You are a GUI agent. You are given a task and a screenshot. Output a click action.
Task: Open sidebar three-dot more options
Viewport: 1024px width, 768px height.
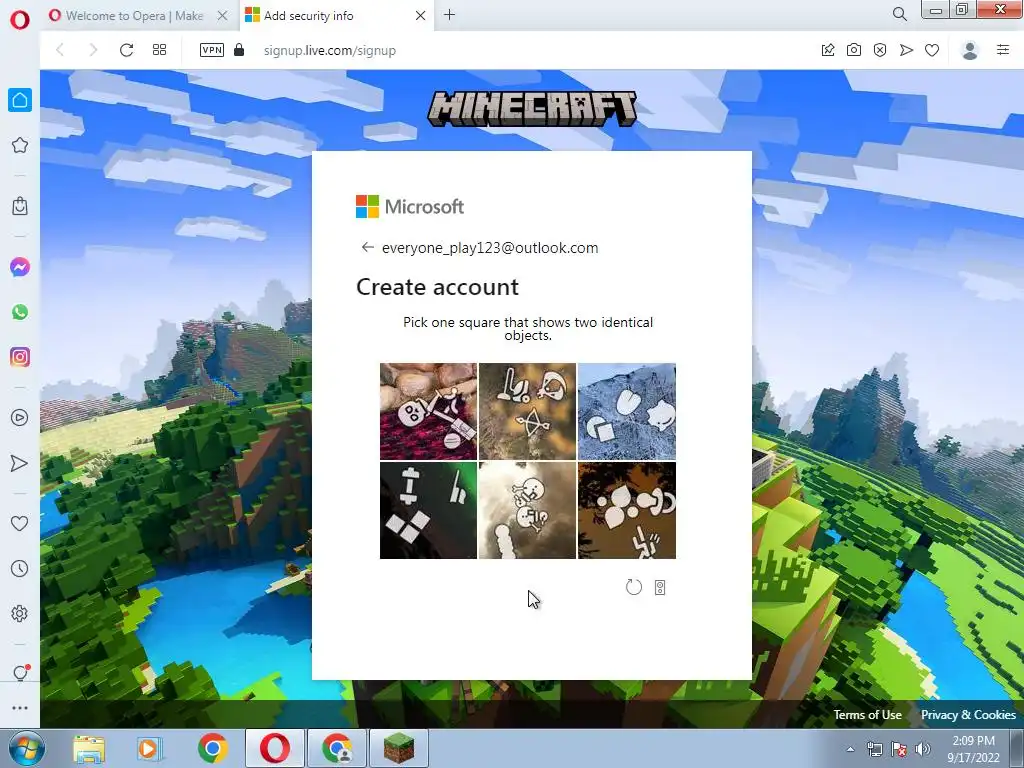pos(20,708)
